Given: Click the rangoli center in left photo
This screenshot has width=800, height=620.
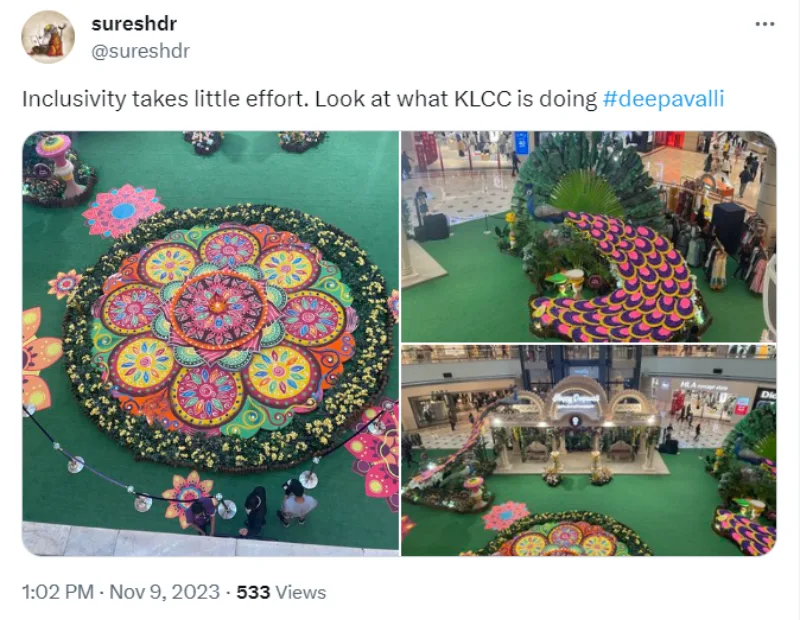Looking at the screenshot, I should pos(218,308).
